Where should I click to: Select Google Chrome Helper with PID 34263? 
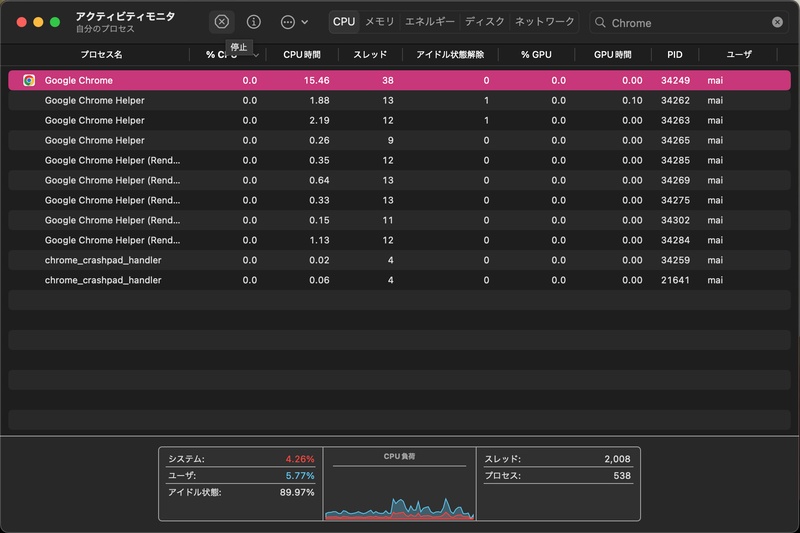click(x=399, y=120)
